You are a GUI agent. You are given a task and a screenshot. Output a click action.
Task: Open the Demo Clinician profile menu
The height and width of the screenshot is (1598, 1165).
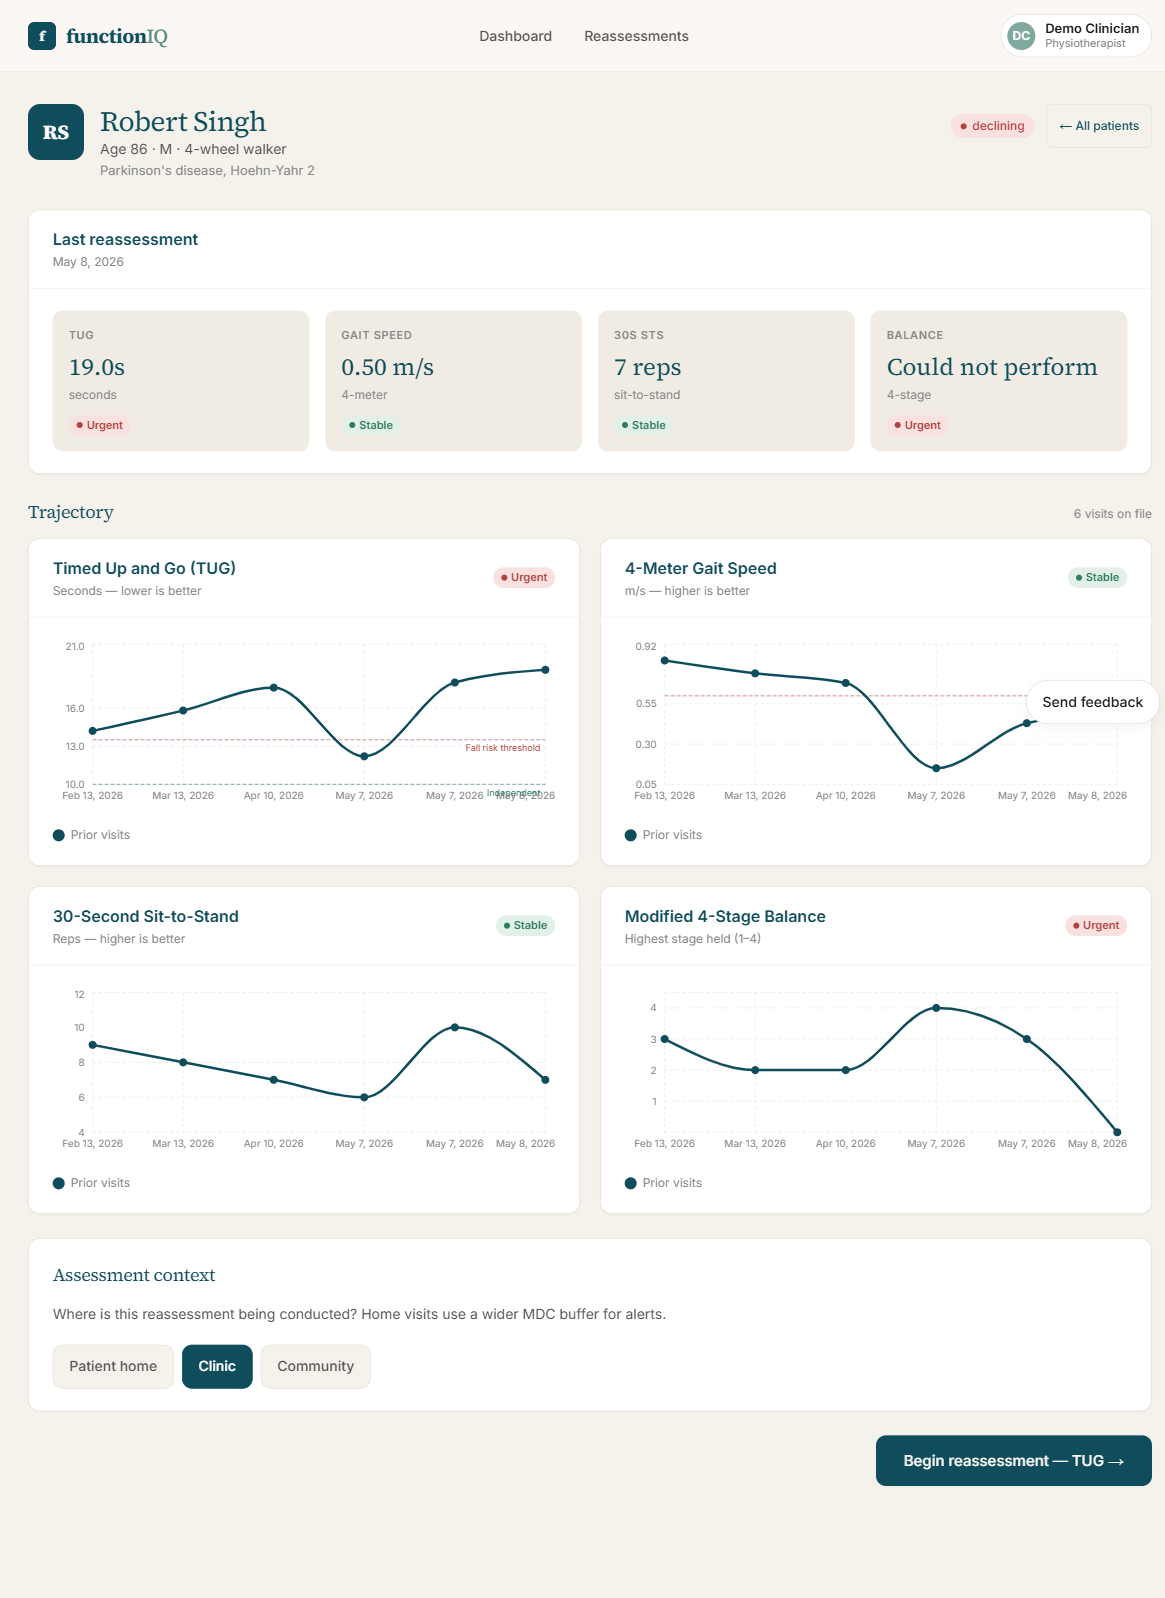click(1076, 36)
